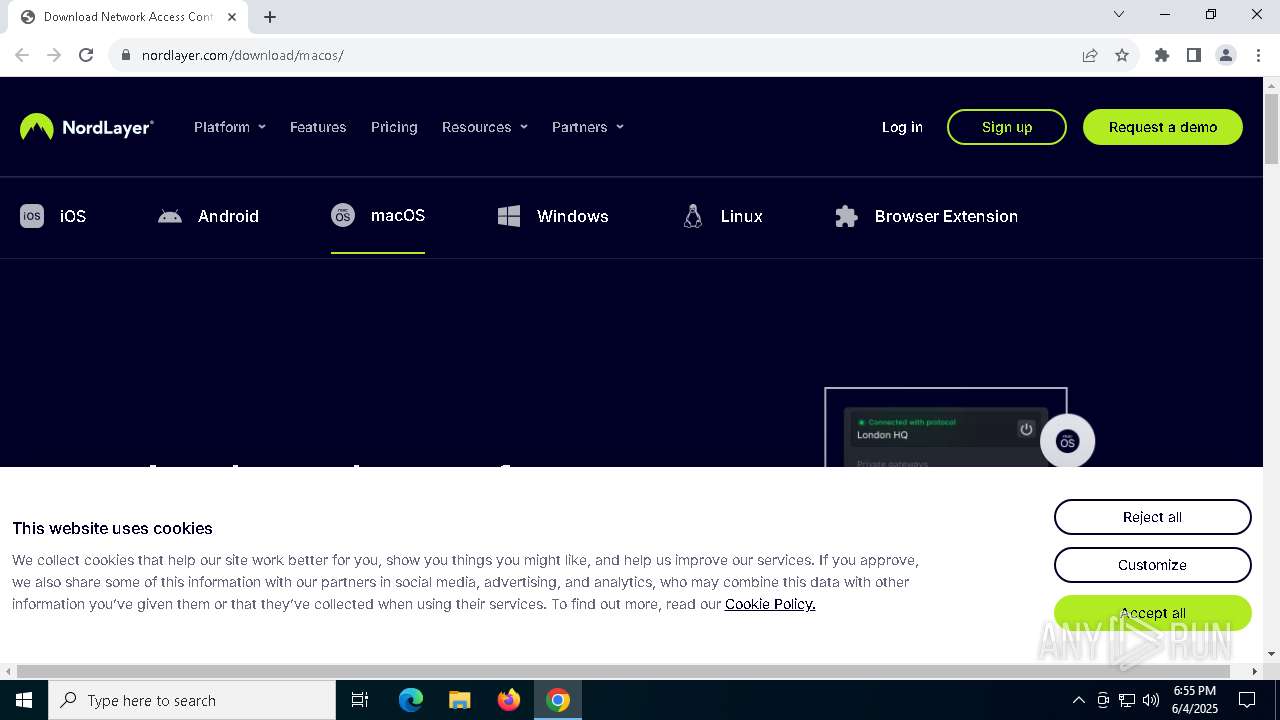The width and height of the screenshot is (1280, 720).
Task: Open Chrome tab search chevron
Action: [1119, 14]
